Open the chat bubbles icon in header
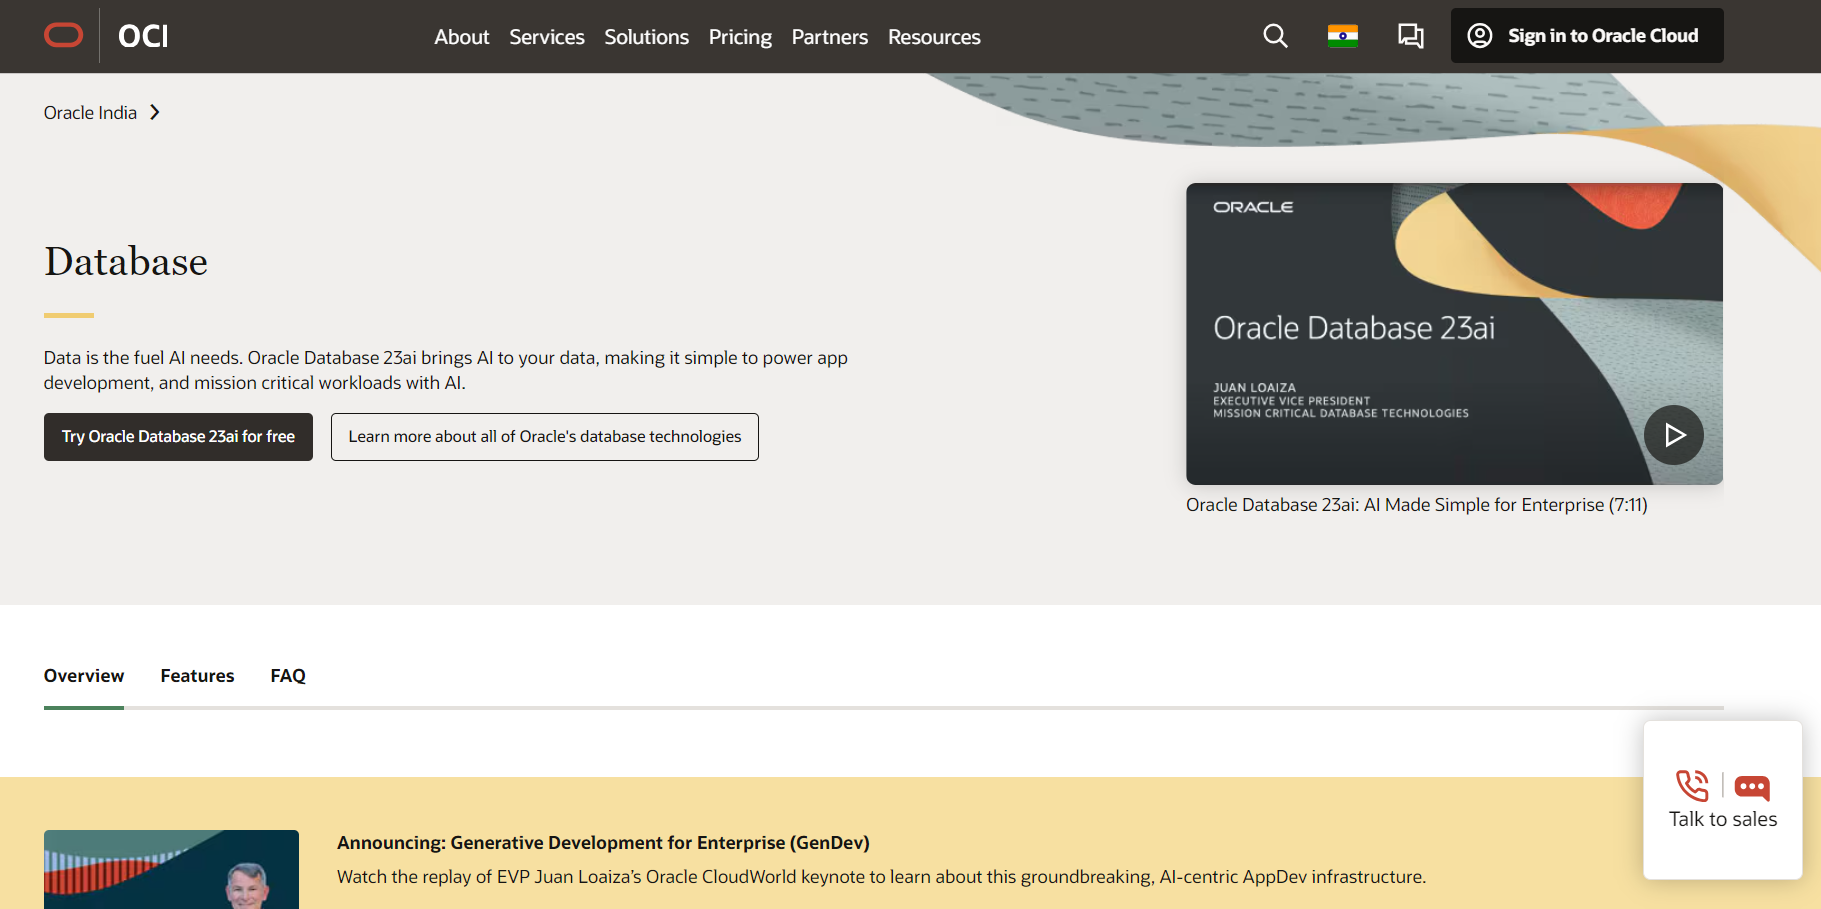The image size is (1821, 909). pyautogui.click(x=1410, y=36)
